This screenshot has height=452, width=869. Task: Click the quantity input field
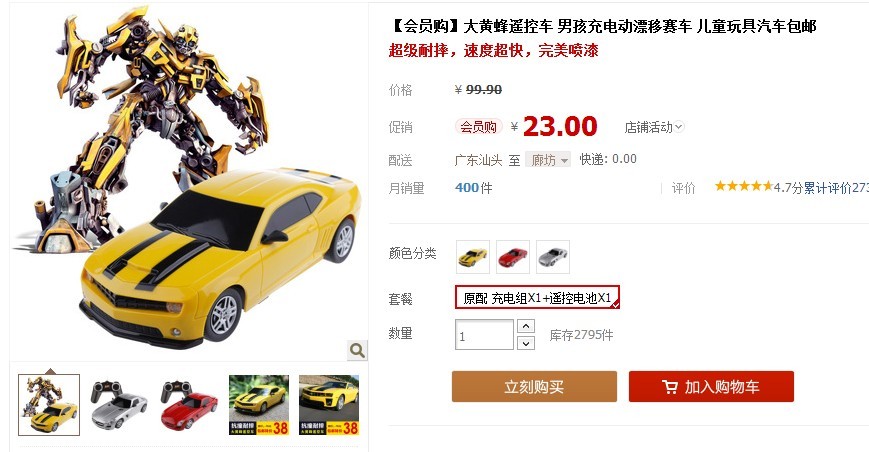point(484,335)
